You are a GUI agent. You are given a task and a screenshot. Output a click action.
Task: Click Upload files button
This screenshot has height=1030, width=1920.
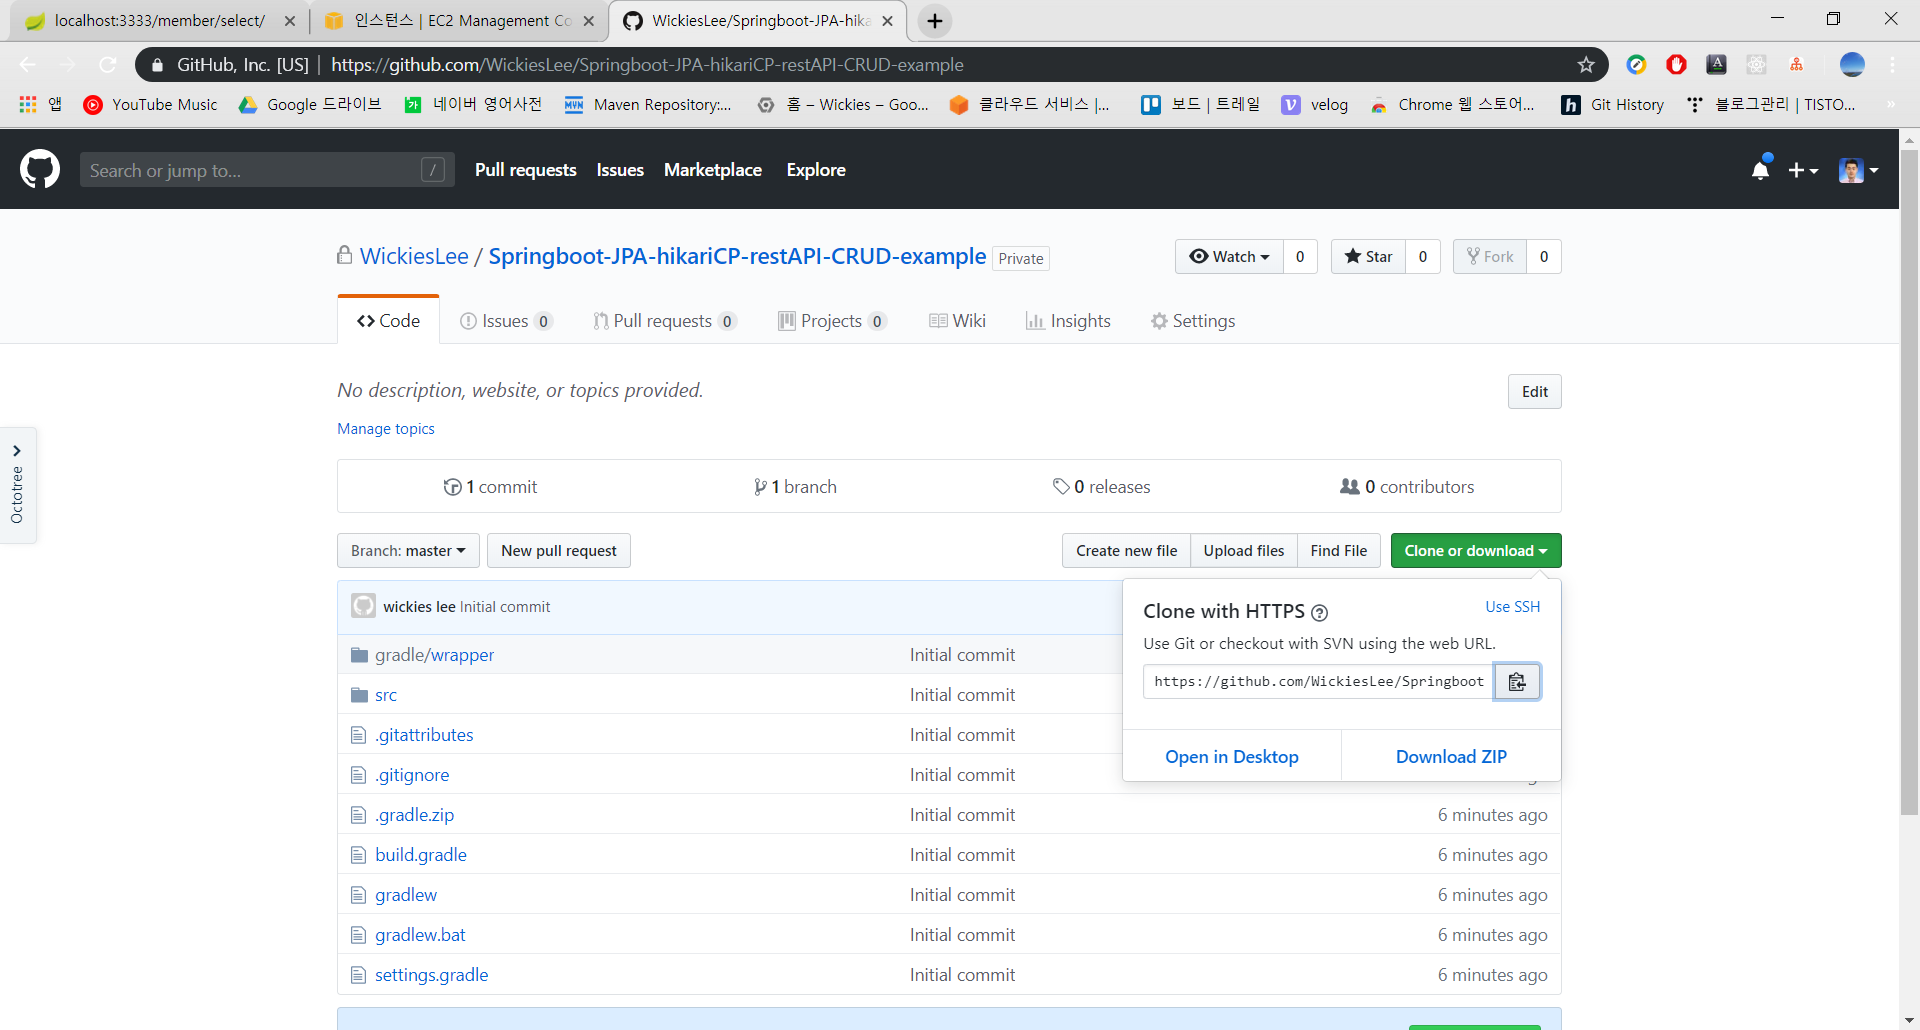(x=1244, y=551)
